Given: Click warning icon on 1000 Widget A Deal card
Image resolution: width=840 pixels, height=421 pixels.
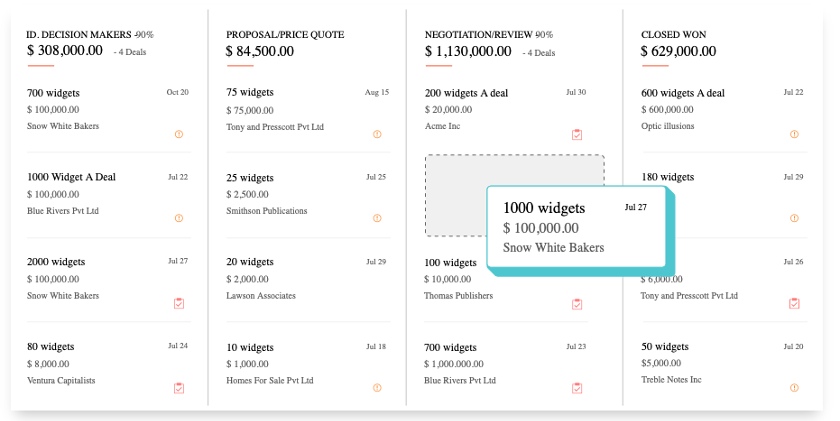Looking at the screenshot, I should (x=179, y=218).
